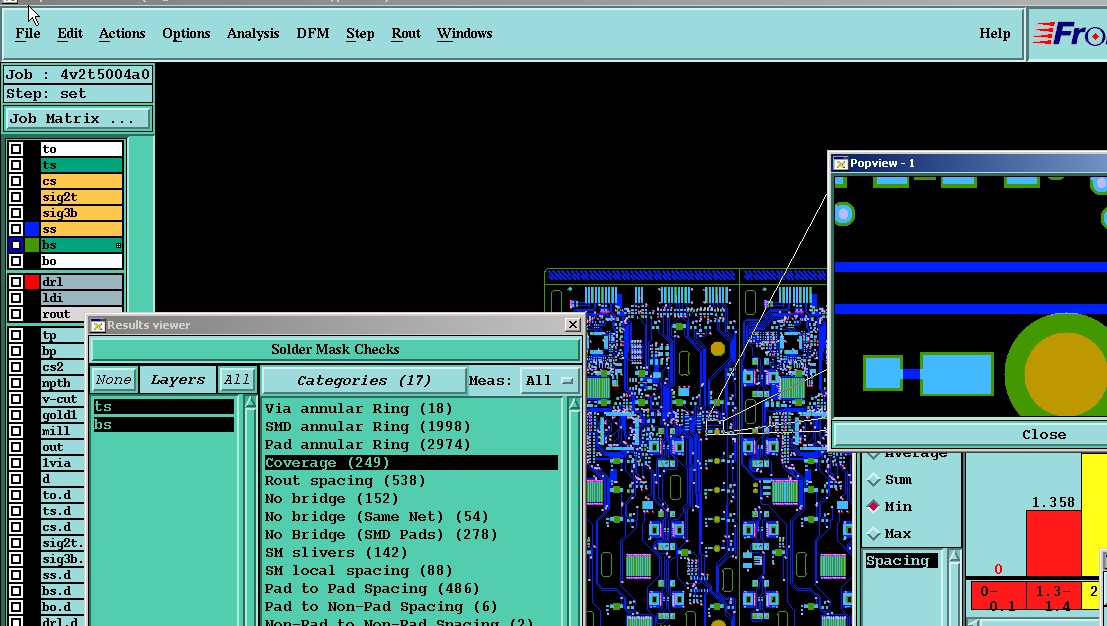Screen dimensions: 1107x626
Task: Click the Popview - 1 window icon
Action: (840, 163)
